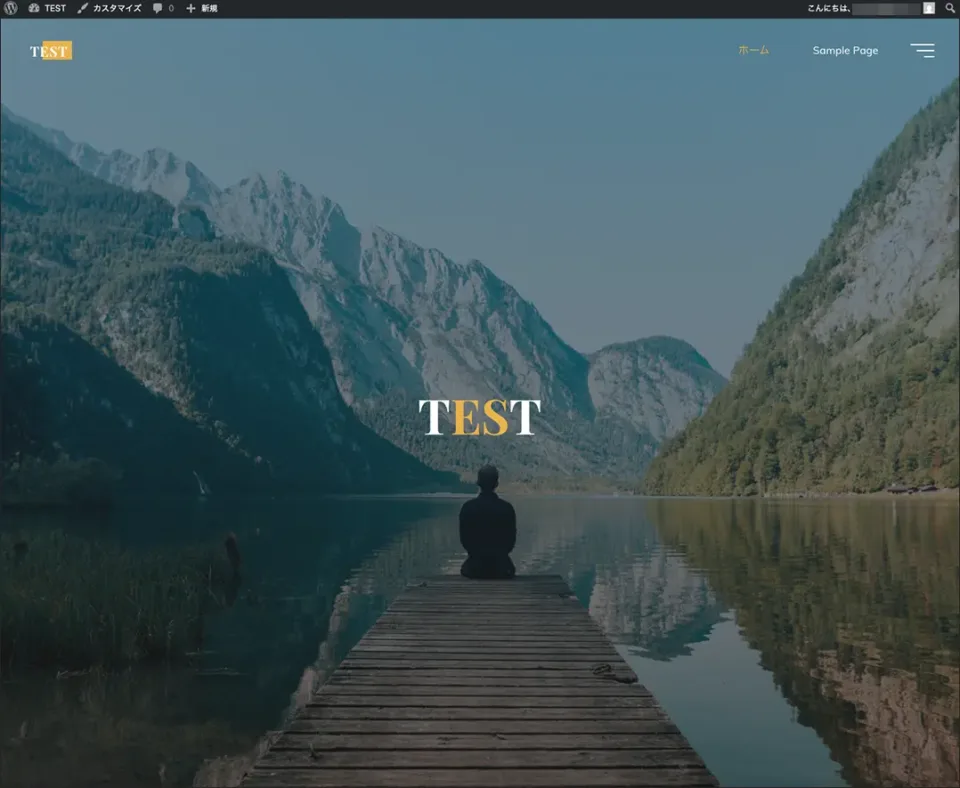The width and height of the screenshot is (960, 788).
Task: Click the TEST site logo in header
Action: [50, 51]
